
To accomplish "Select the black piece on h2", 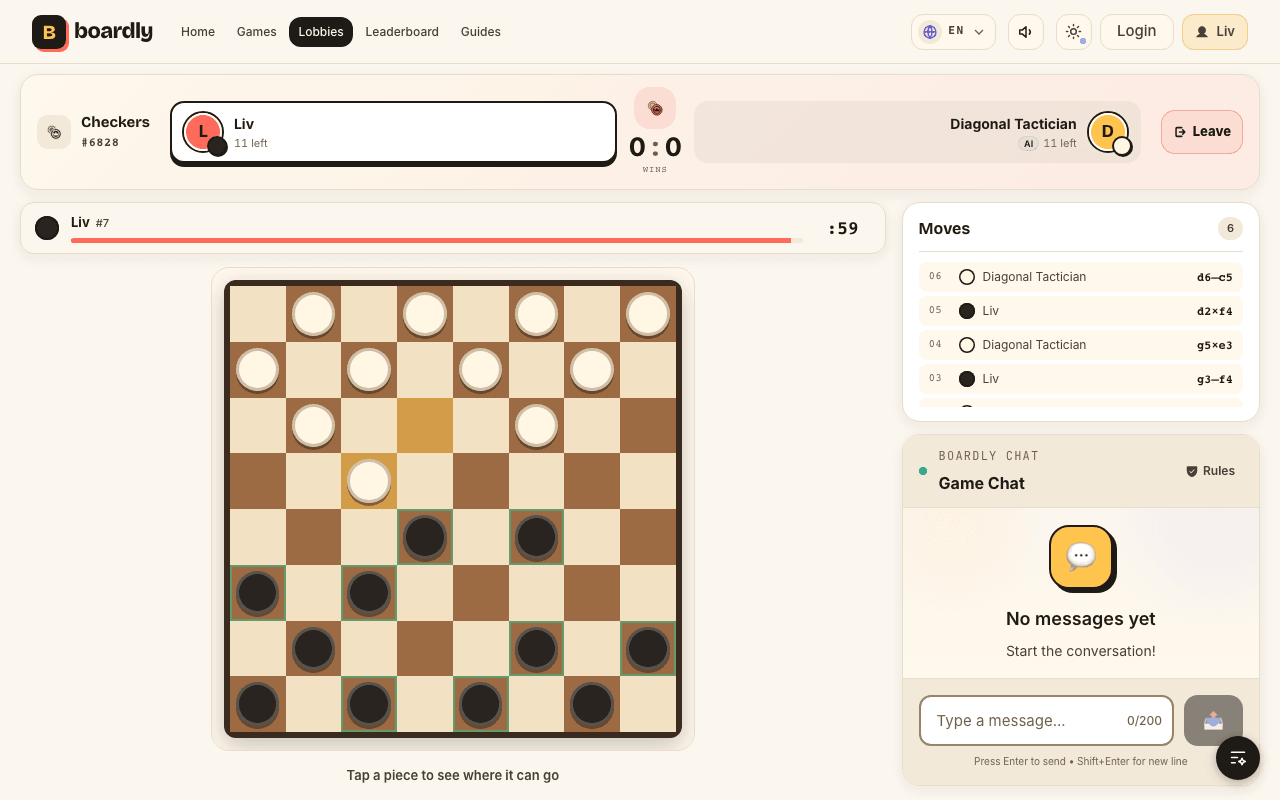I will point(648,649).
